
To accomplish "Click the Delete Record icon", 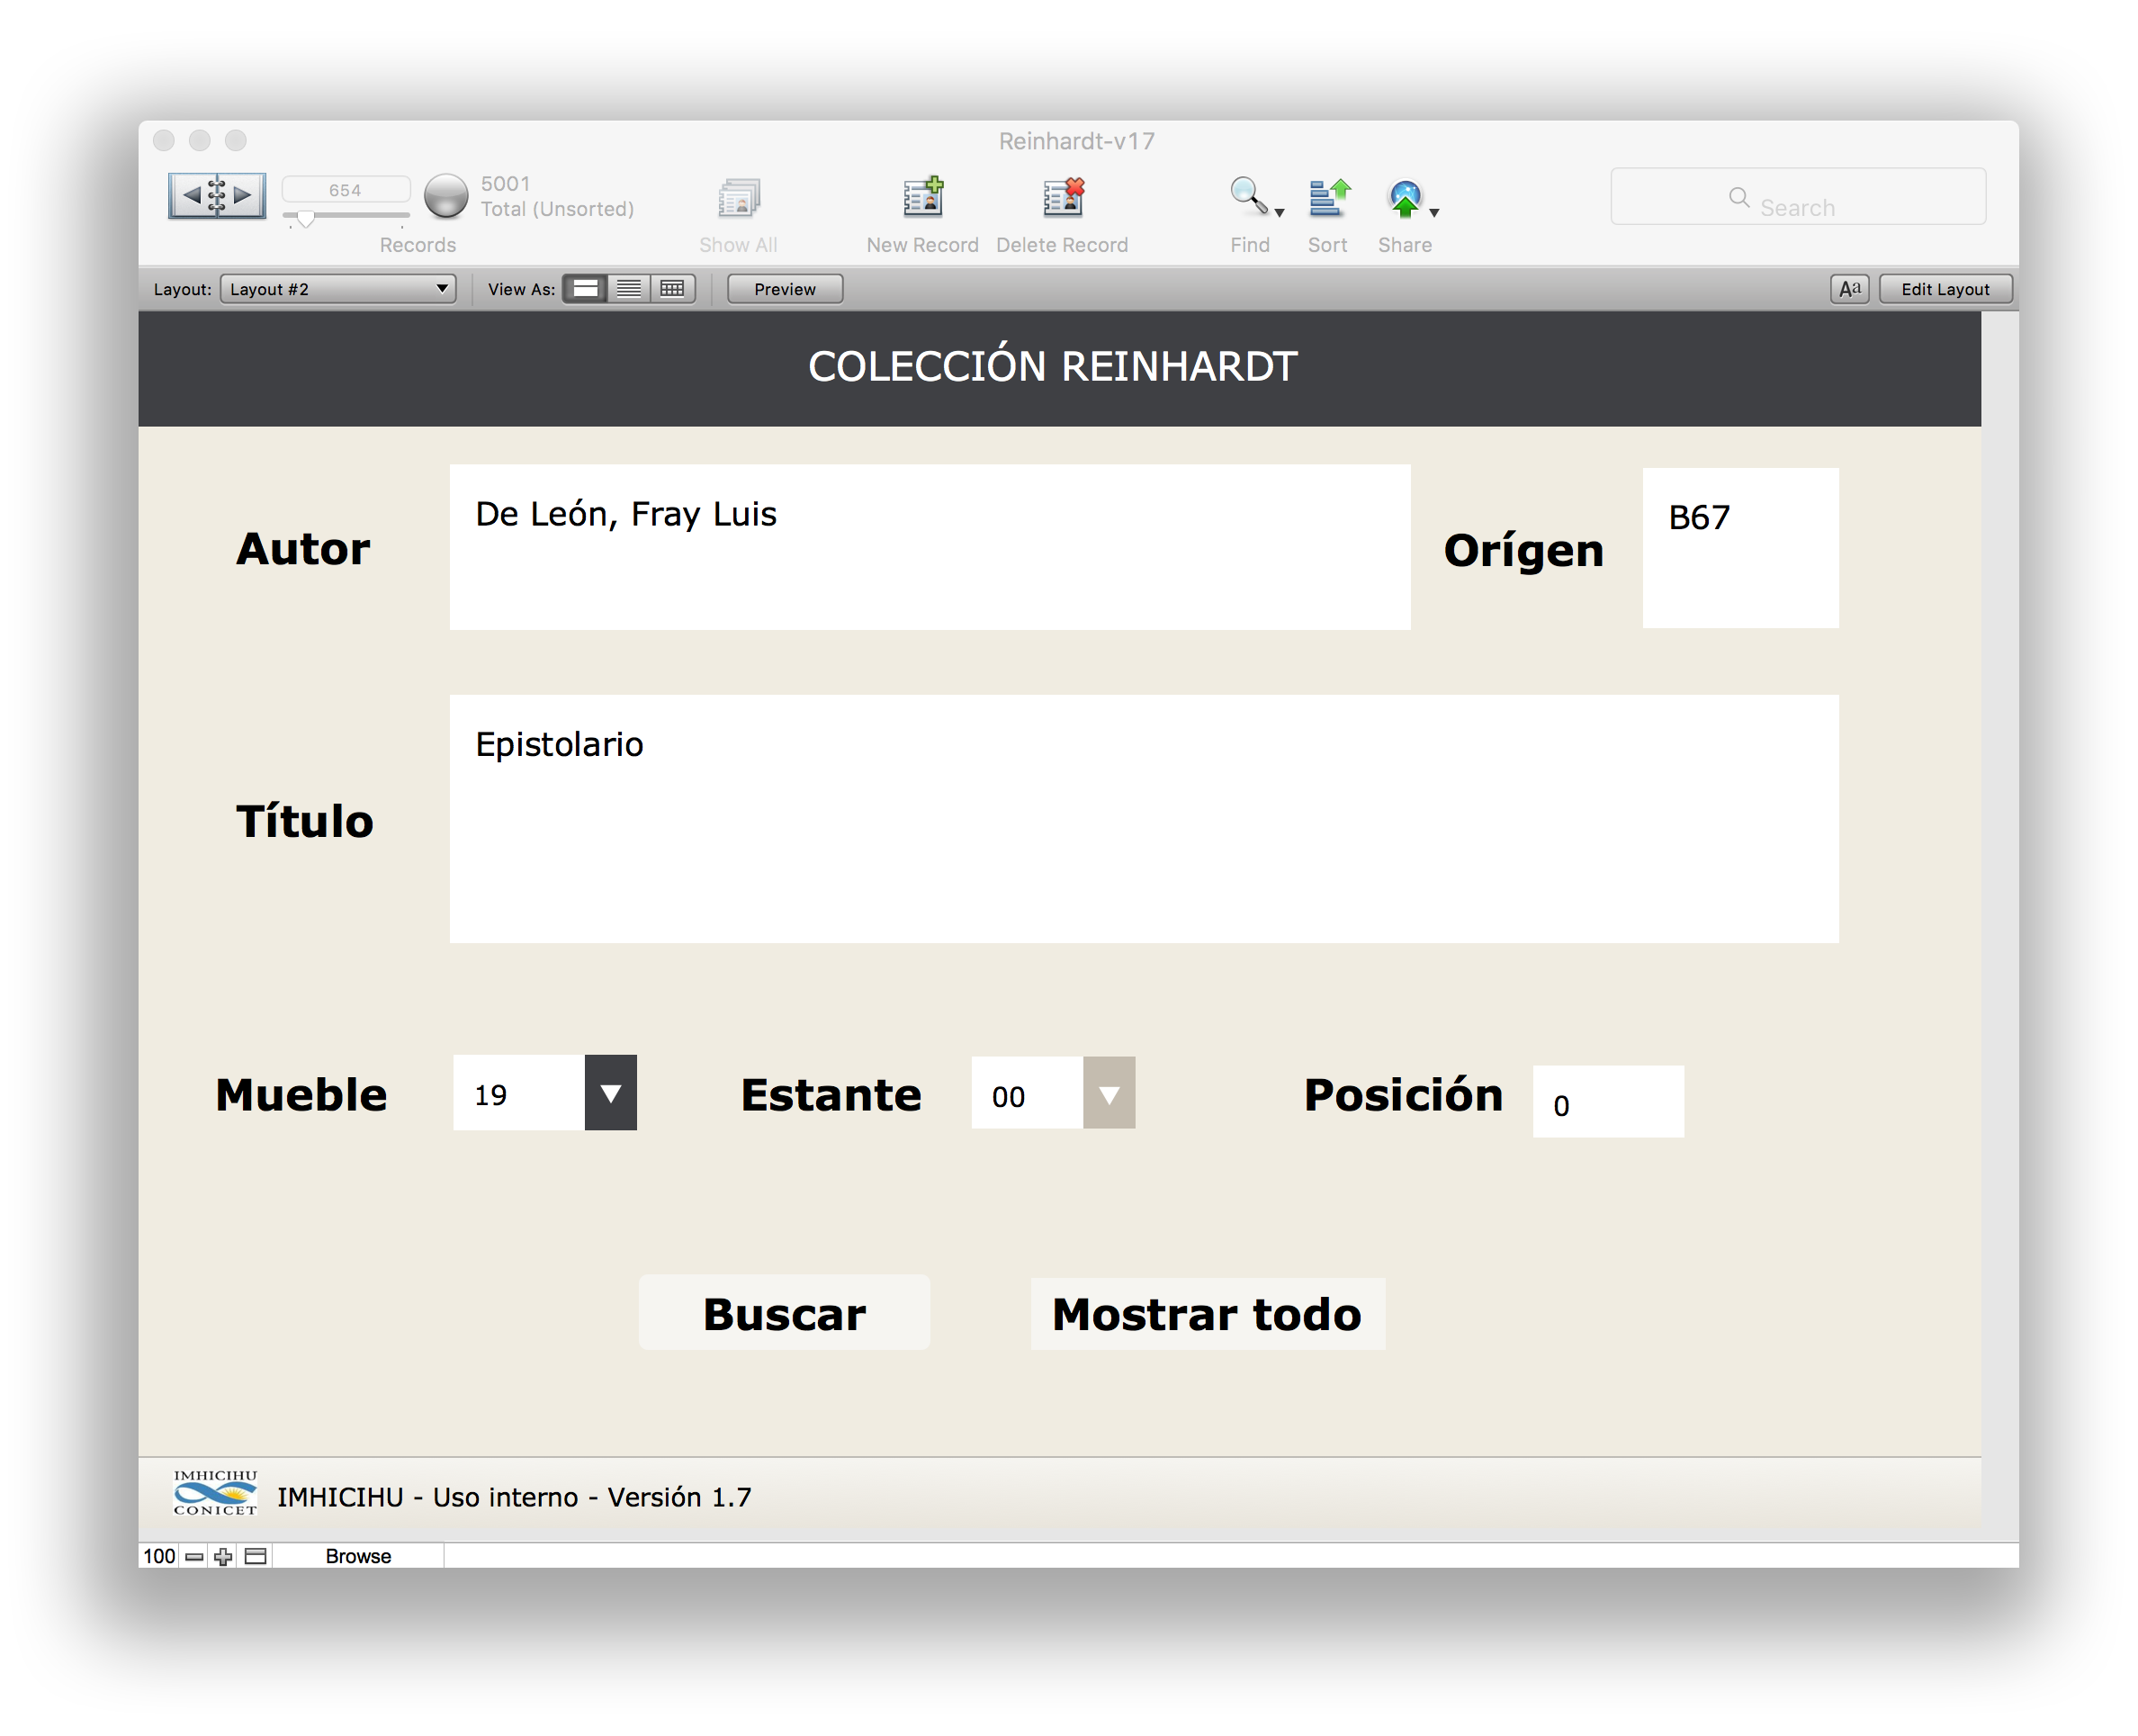I will pos(1062,198).
